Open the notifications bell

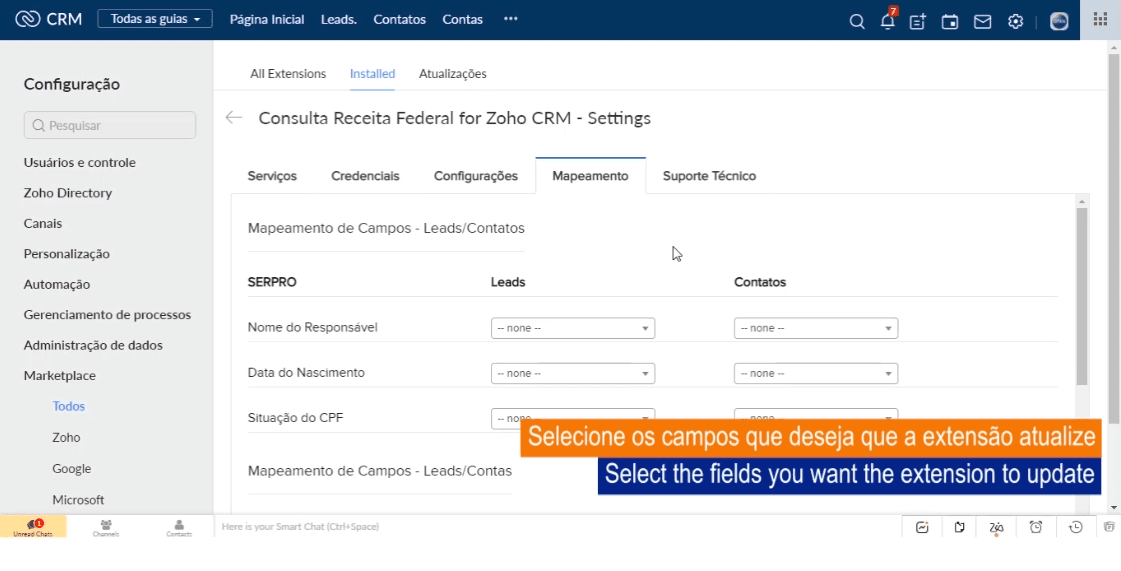click(x=887, y=21)
